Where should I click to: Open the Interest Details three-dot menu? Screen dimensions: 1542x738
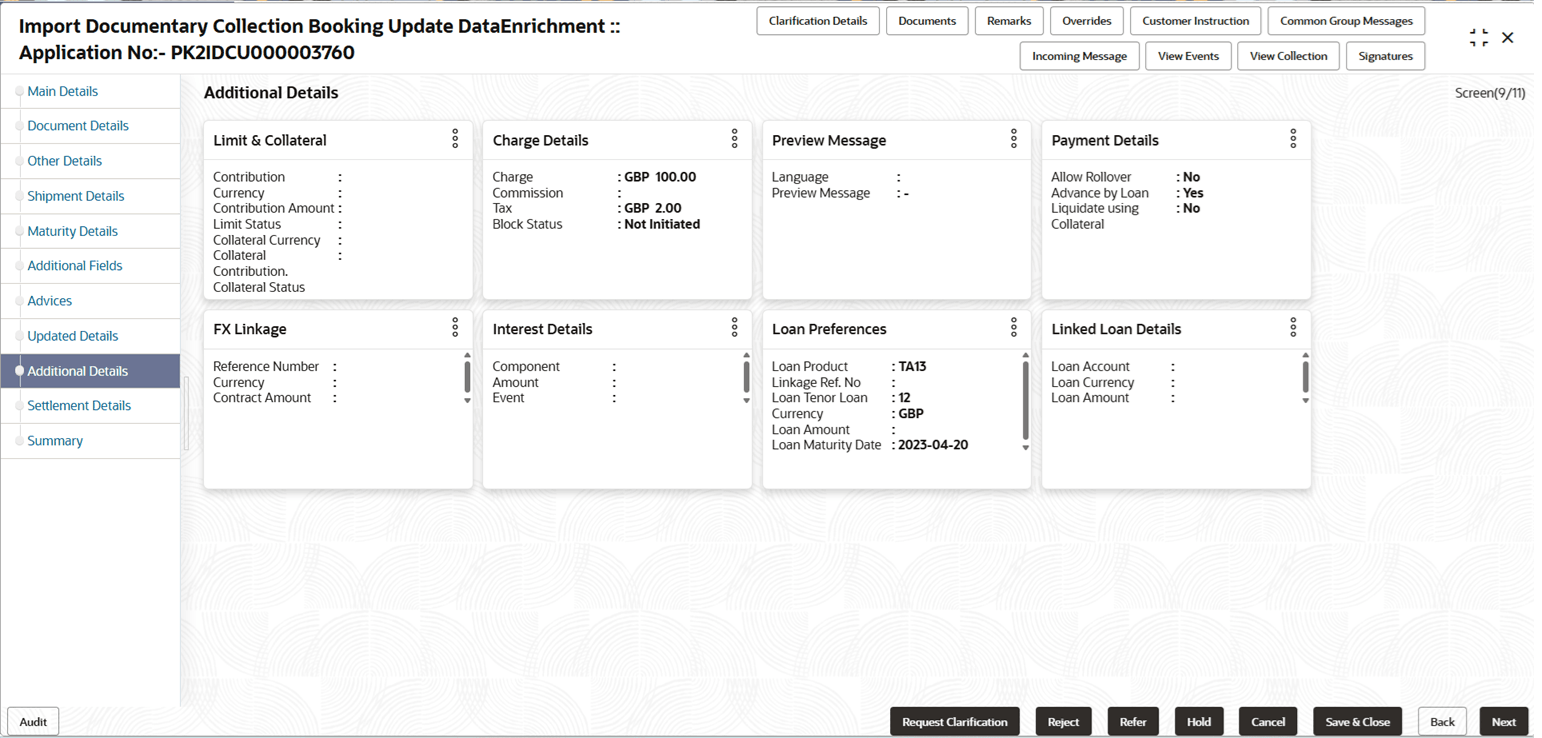734,328
